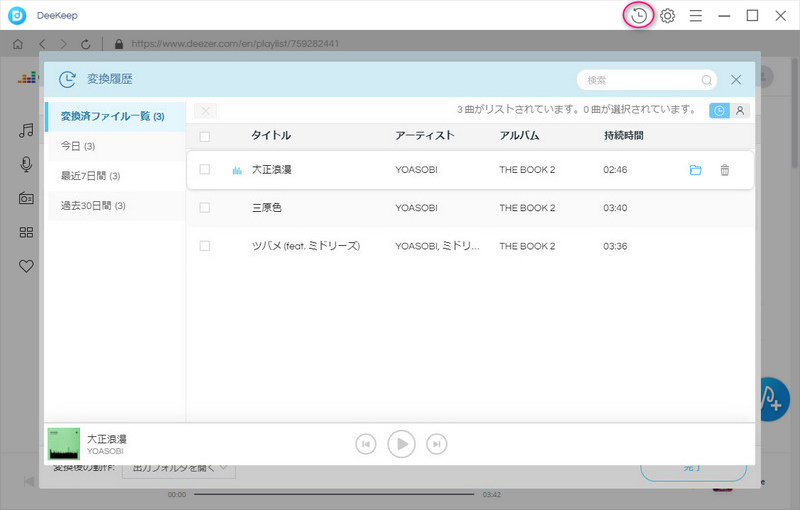
Task: Click the radio sidebar icon
Action: [x=26, y=198]
